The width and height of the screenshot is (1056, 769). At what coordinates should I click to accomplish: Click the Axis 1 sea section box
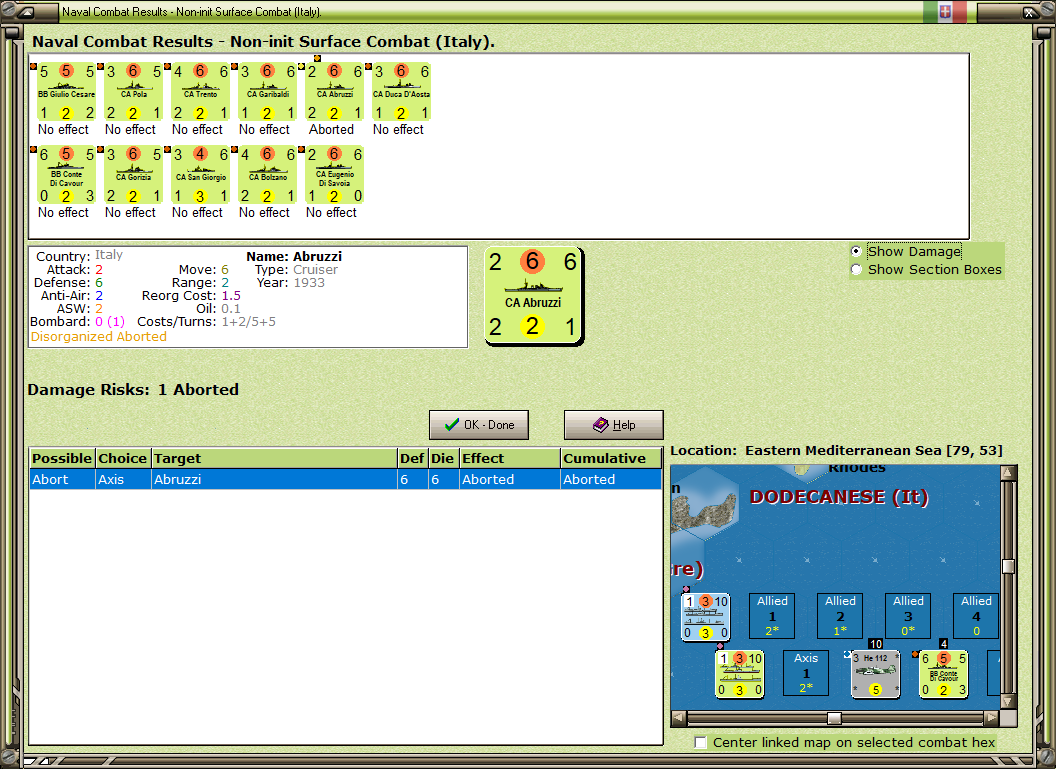[805, 673]
